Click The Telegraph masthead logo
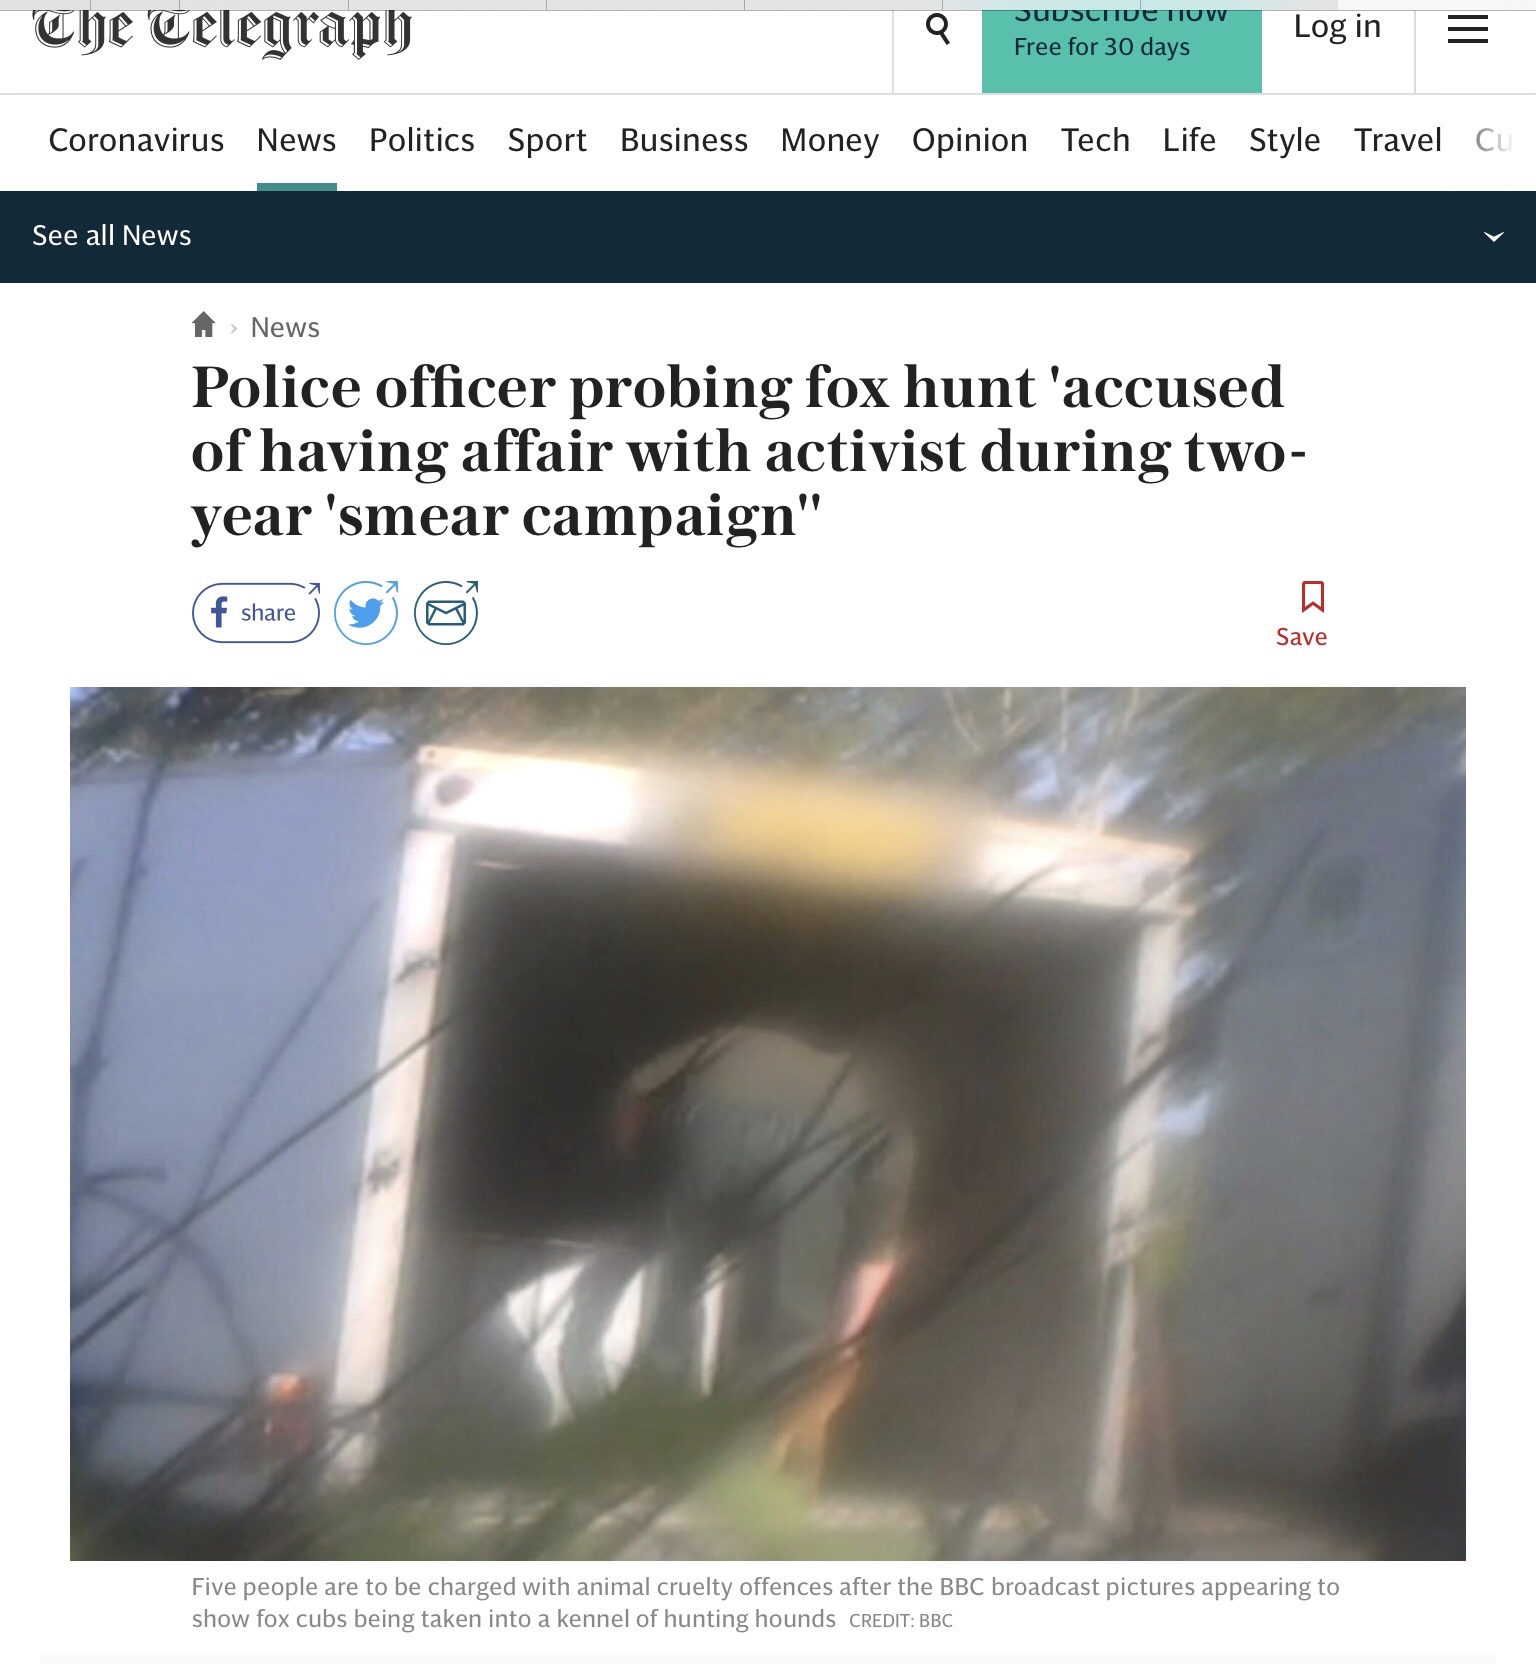Viewport: 1536px width, 1664px height. tap(222, 30)
